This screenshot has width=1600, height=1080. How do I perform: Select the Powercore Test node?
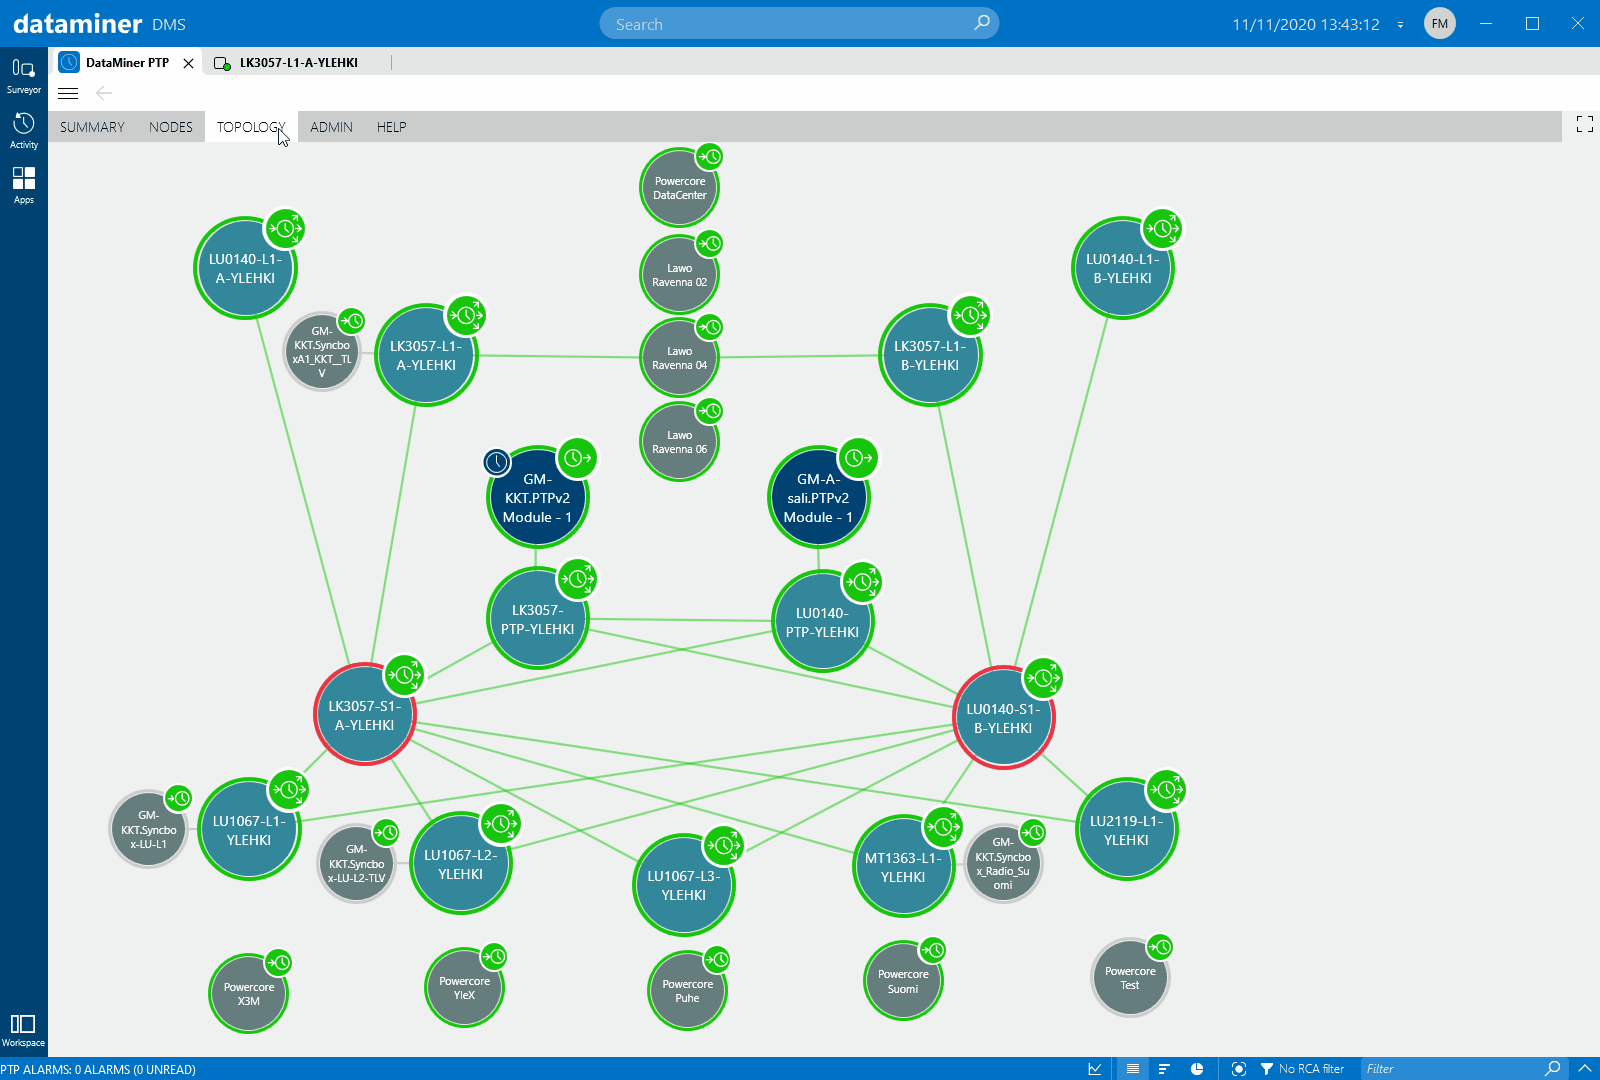[1130, 978]
